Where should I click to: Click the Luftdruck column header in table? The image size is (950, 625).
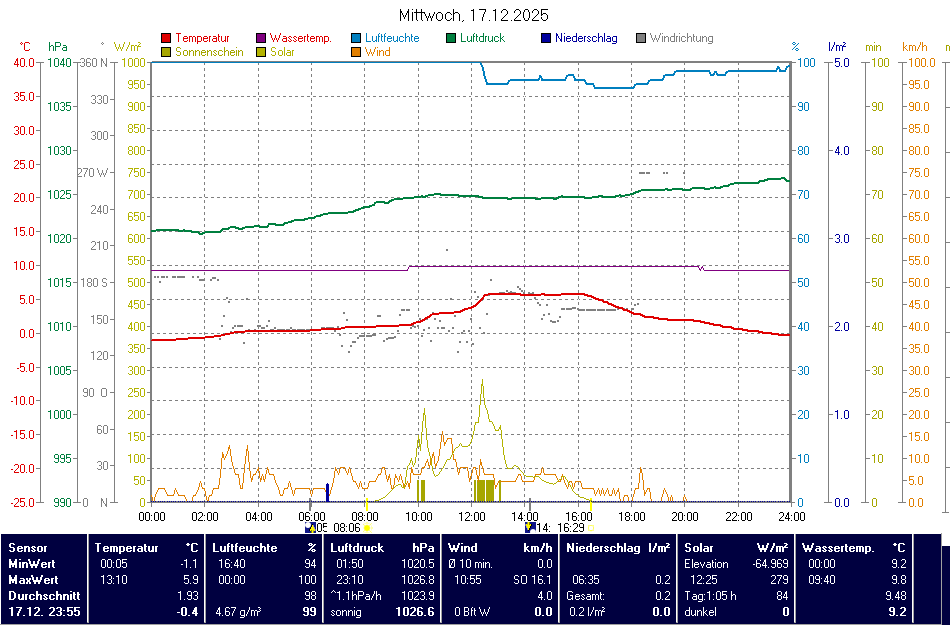point(357,548)
